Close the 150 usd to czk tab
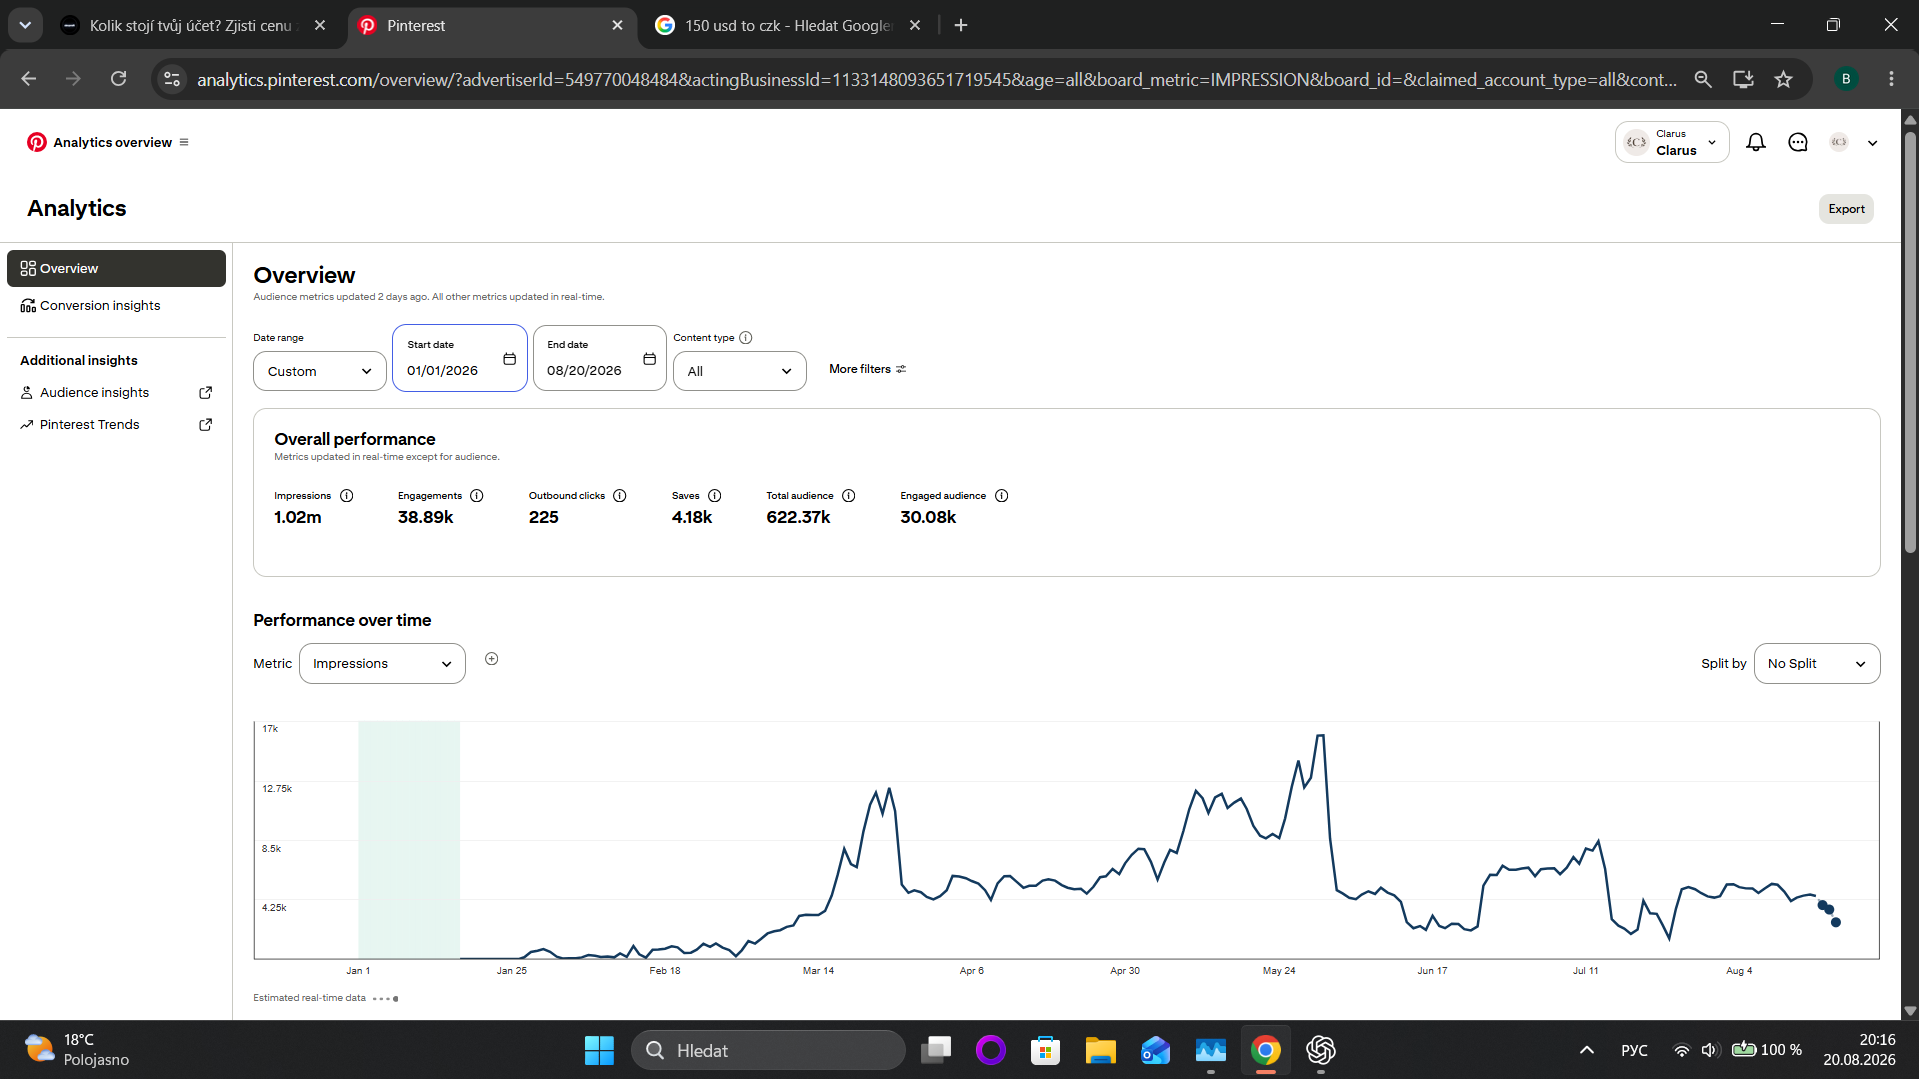Screen dimensions: 1919x1079 pos(915,25)
